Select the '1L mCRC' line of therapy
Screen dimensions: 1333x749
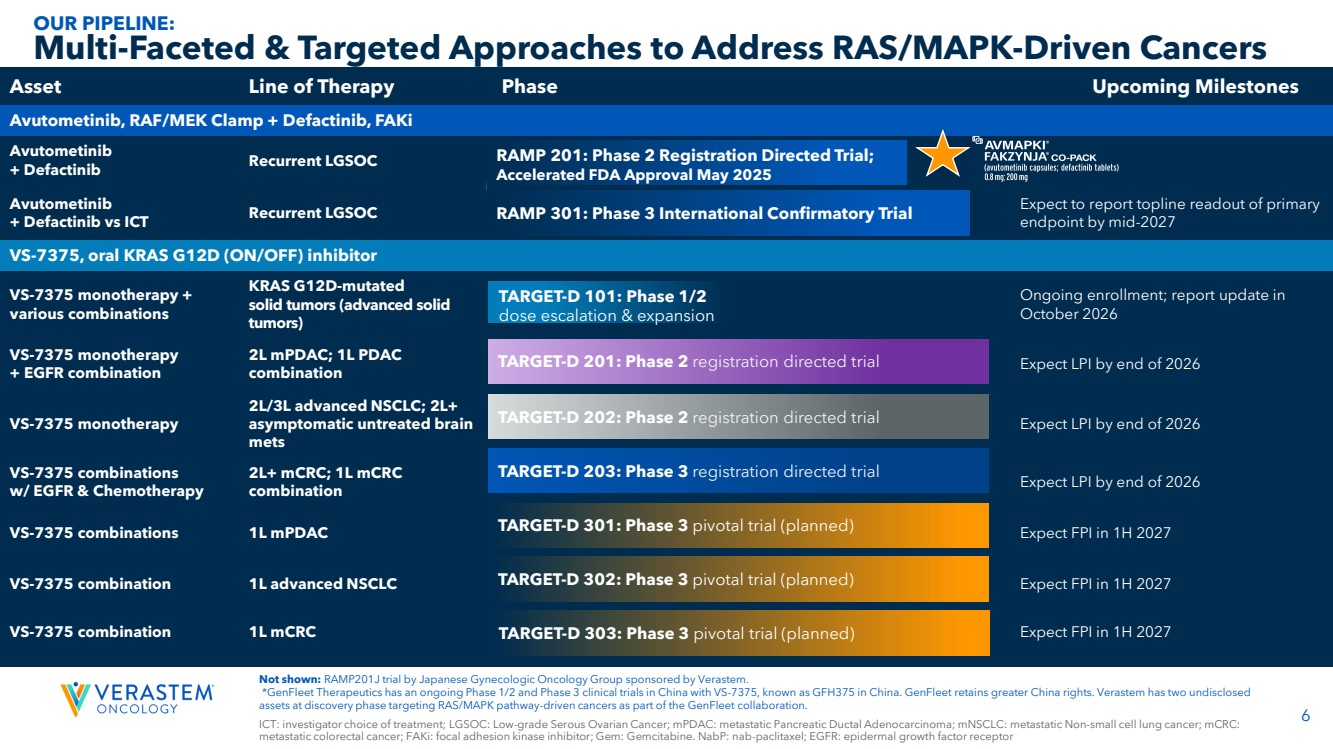click(282, 632)
